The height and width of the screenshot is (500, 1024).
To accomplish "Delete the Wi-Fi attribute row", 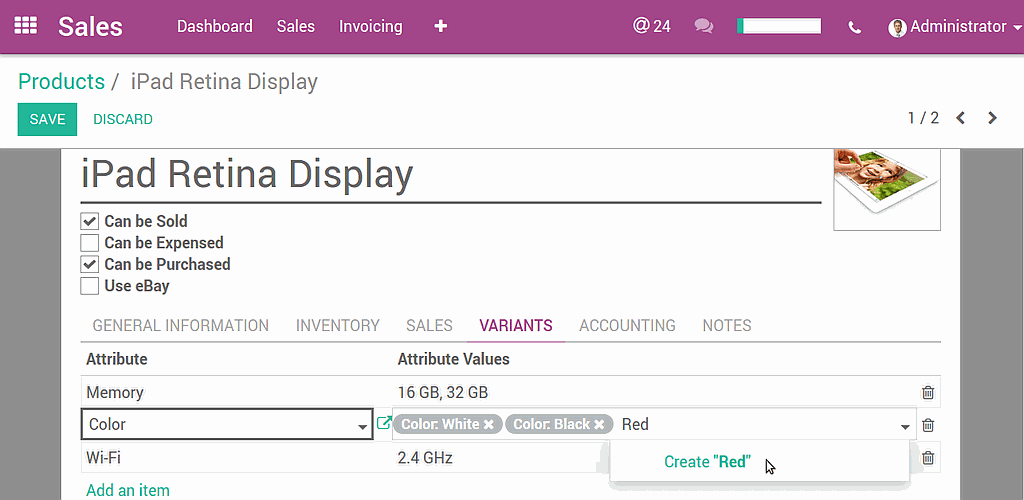I will (928, 458).
